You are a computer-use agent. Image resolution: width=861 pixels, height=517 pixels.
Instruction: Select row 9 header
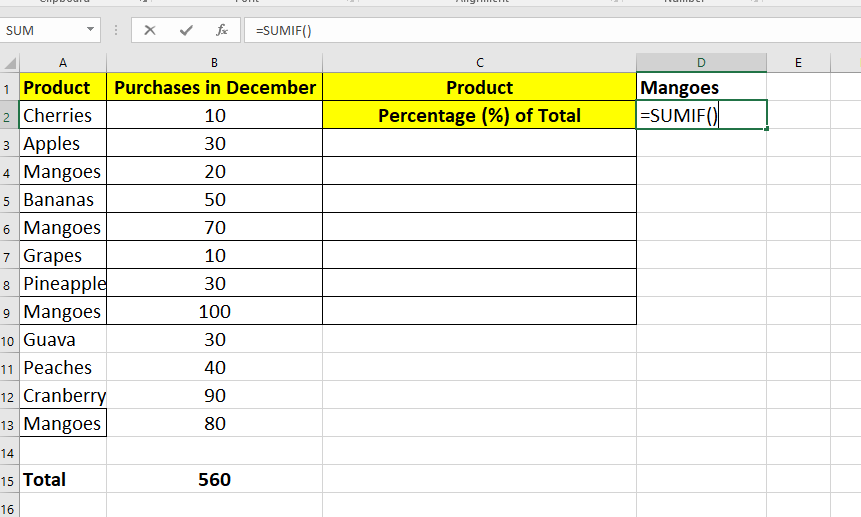coord(9,312)
